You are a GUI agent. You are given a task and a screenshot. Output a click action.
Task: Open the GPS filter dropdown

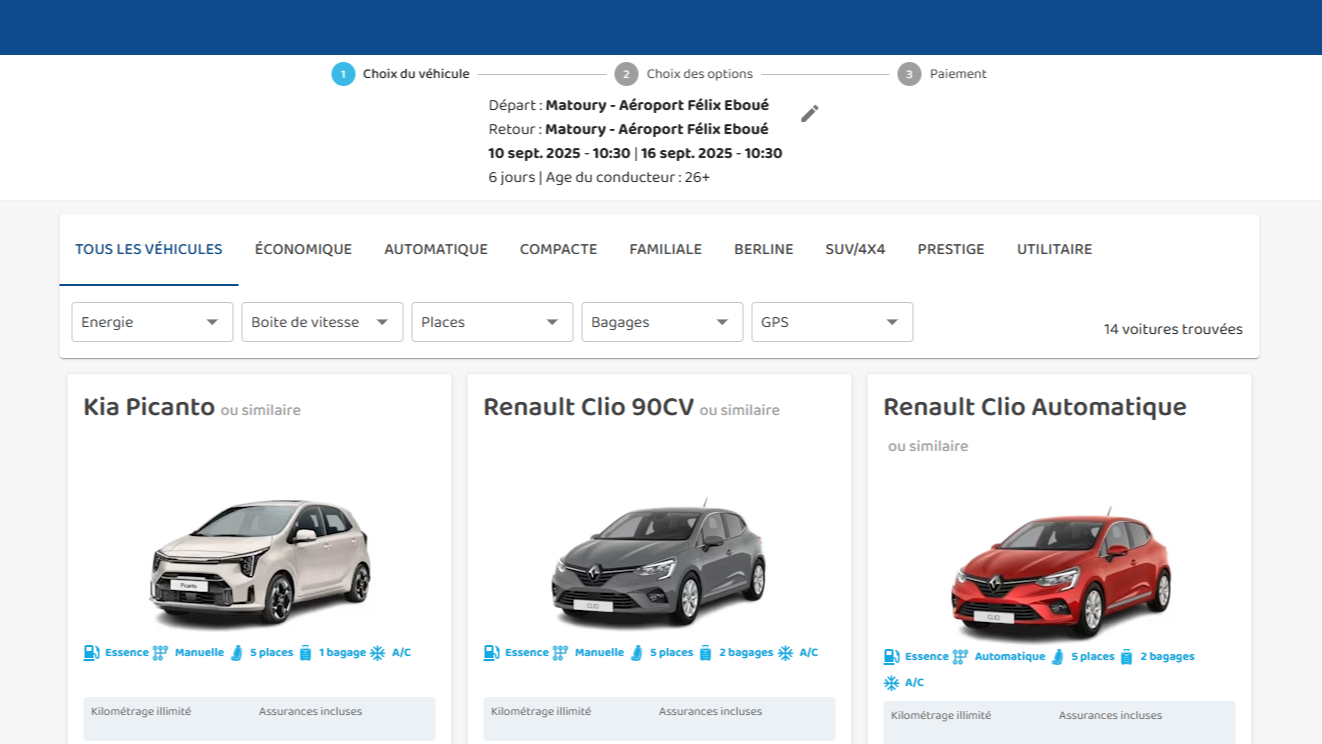tap(832, 322)
